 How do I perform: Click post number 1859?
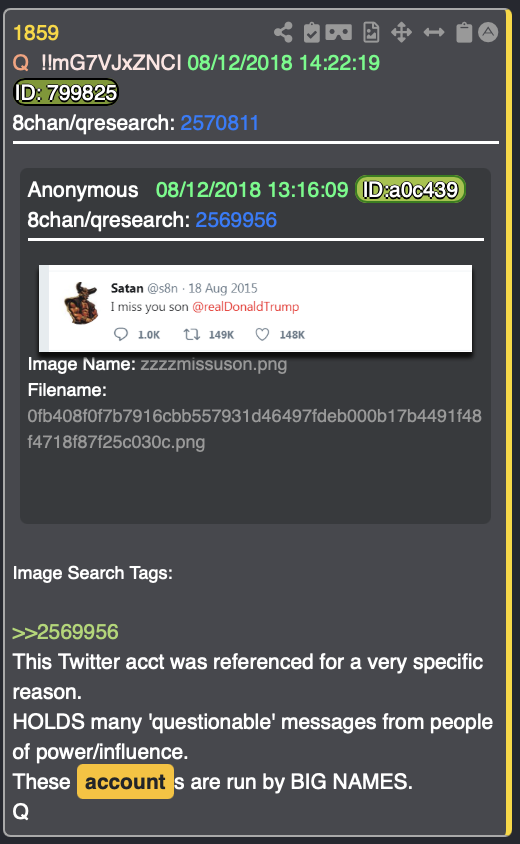(36, 33)
